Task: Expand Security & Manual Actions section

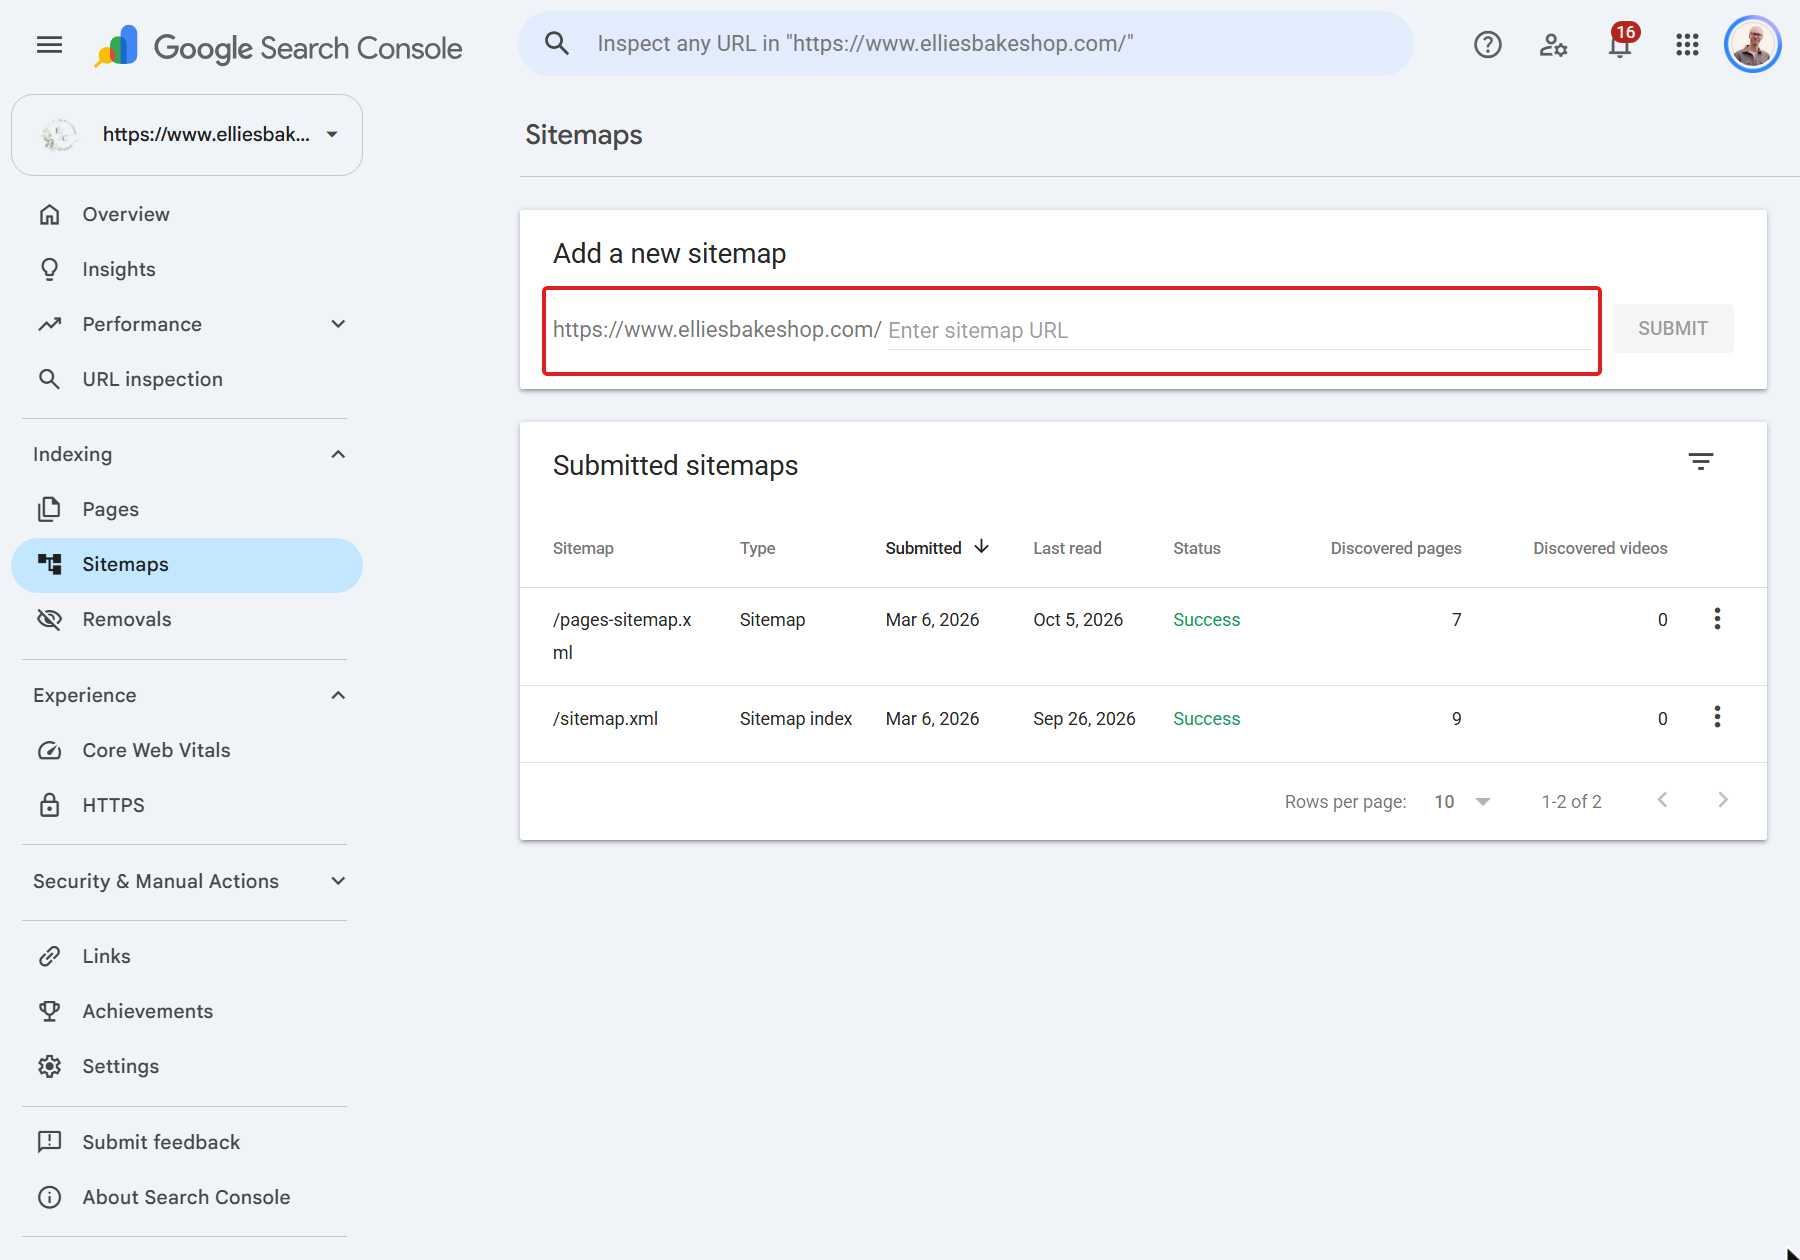Action: [338, 881]
